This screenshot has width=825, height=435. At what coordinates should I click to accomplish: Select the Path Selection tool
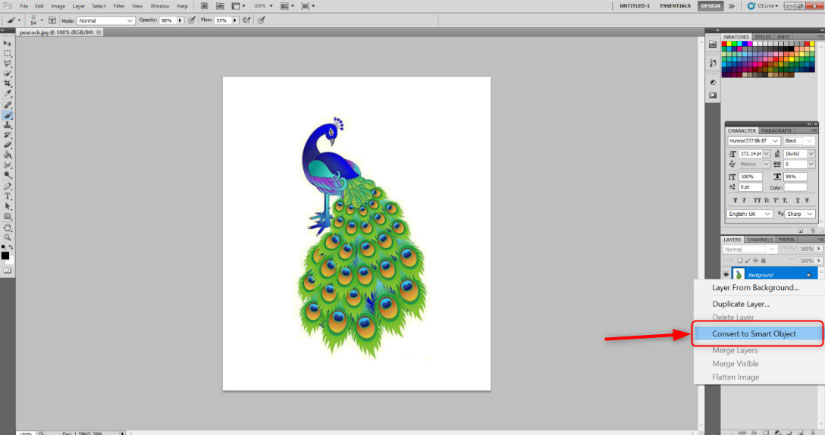tap(7, 206)
